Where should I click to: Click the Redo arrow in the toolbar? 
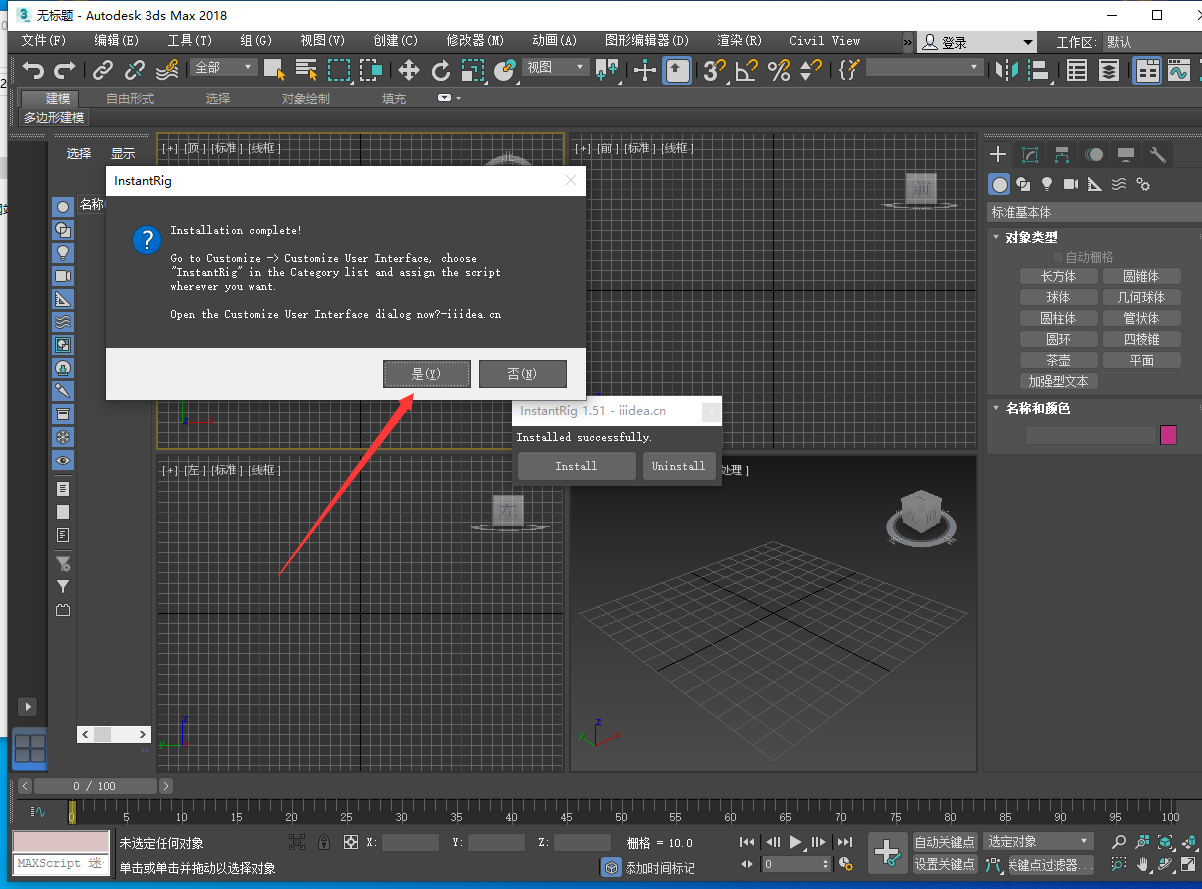65,70
